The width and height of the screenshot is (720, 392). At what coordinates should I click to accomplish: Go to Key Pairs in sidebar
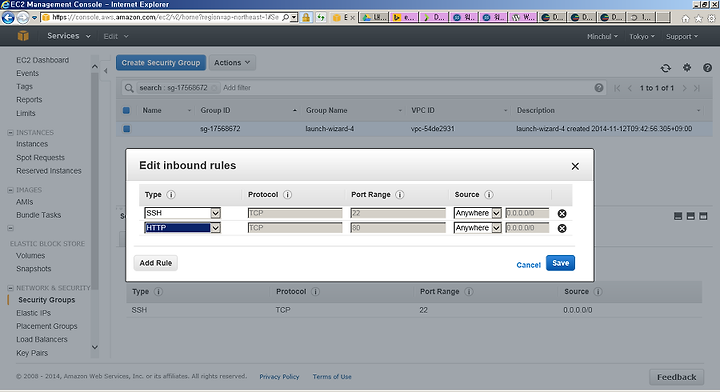point(32,353)
